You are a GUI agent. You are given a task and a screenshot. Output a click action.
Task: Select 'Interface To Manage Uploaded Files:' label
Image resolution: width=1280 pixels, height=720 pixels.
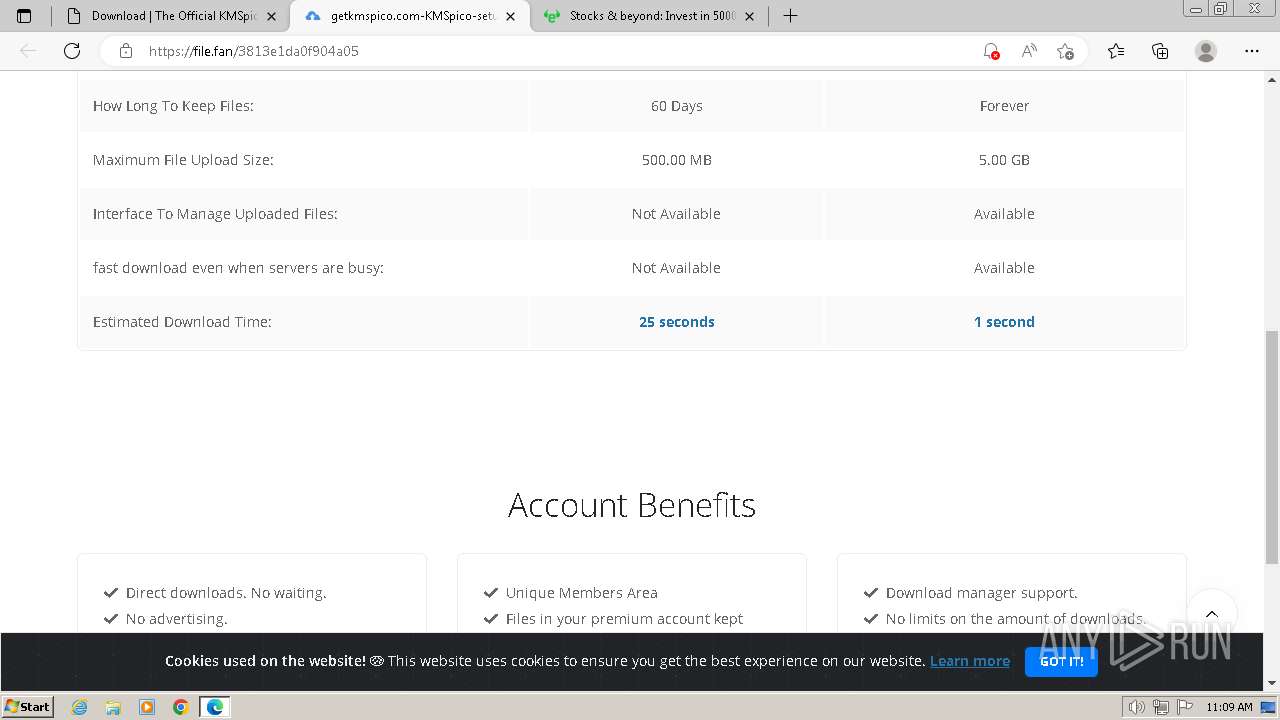point(215,214)
